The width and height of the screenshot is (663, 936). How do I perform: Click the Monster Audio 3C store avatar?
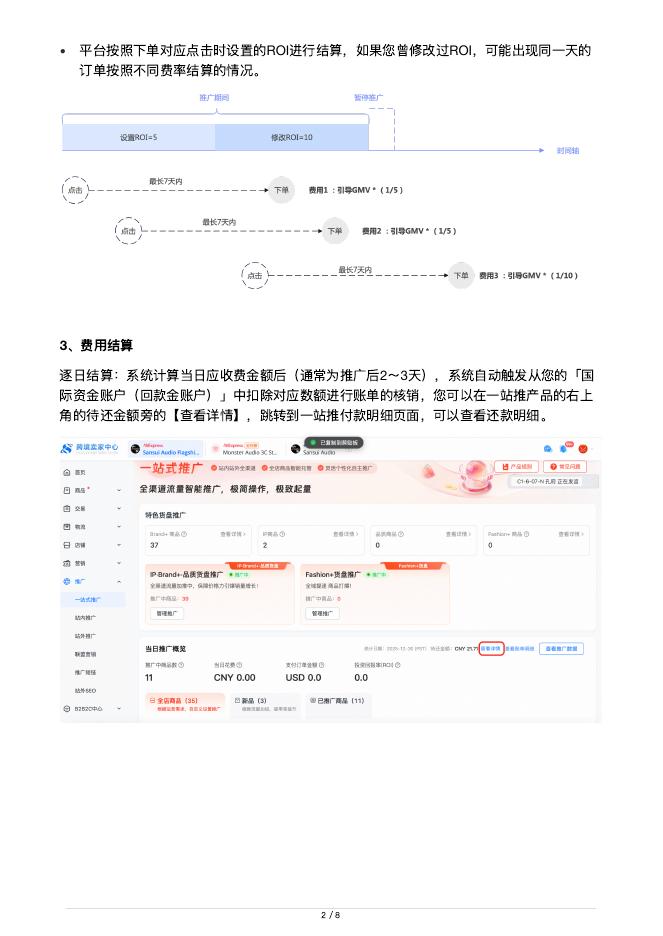click(215, 449)
